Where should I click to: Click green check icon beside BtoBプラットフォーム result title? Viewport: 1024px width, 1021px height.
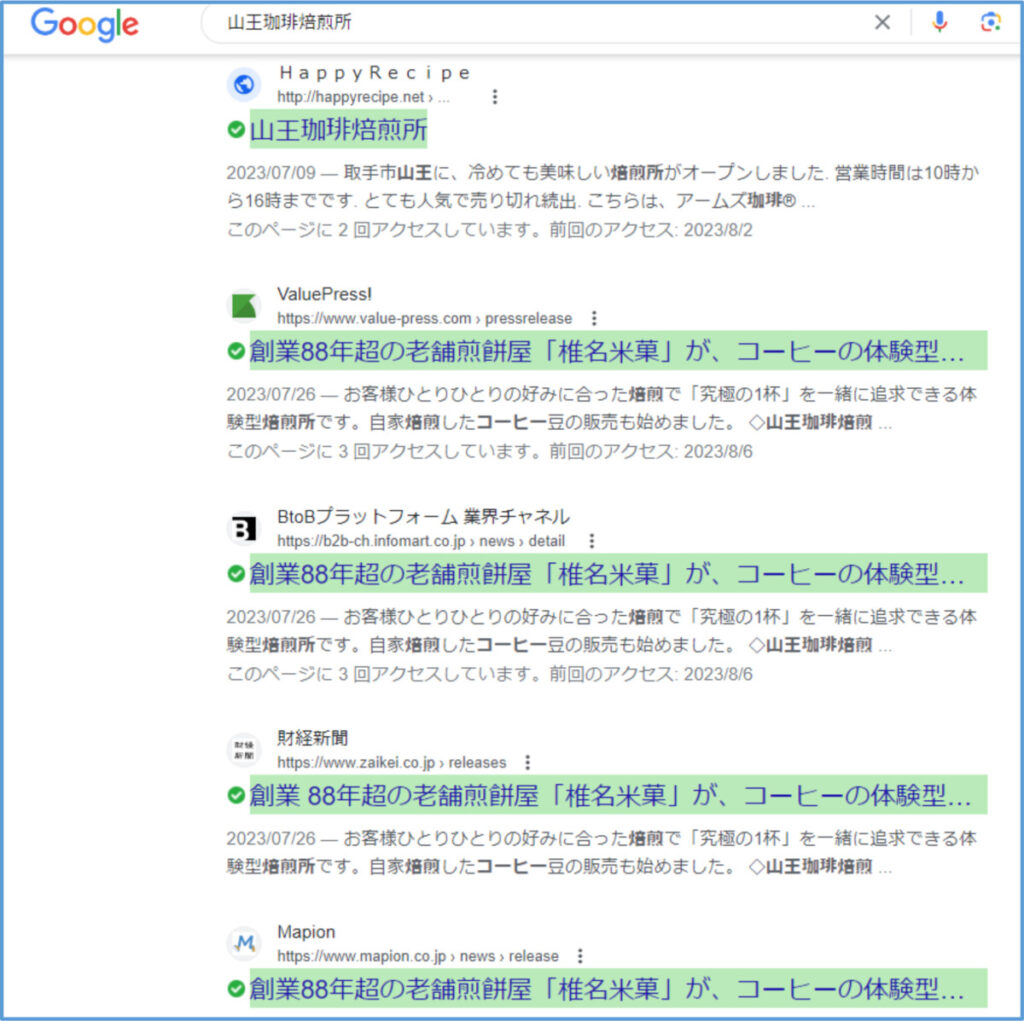point(236,574)
